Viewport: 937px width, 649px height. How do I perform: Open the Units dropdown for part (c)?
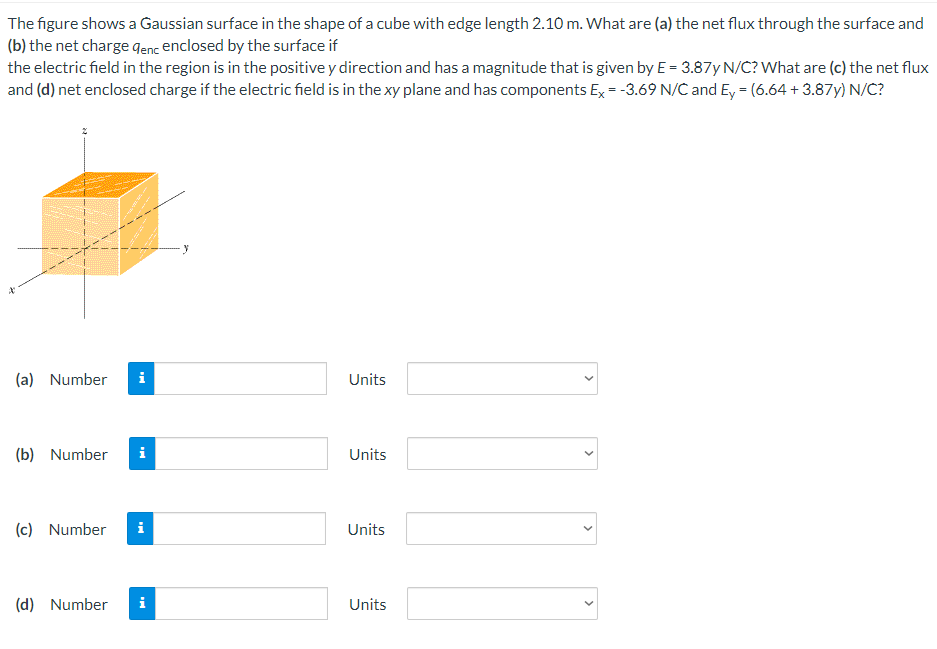(x=501, y=528)
